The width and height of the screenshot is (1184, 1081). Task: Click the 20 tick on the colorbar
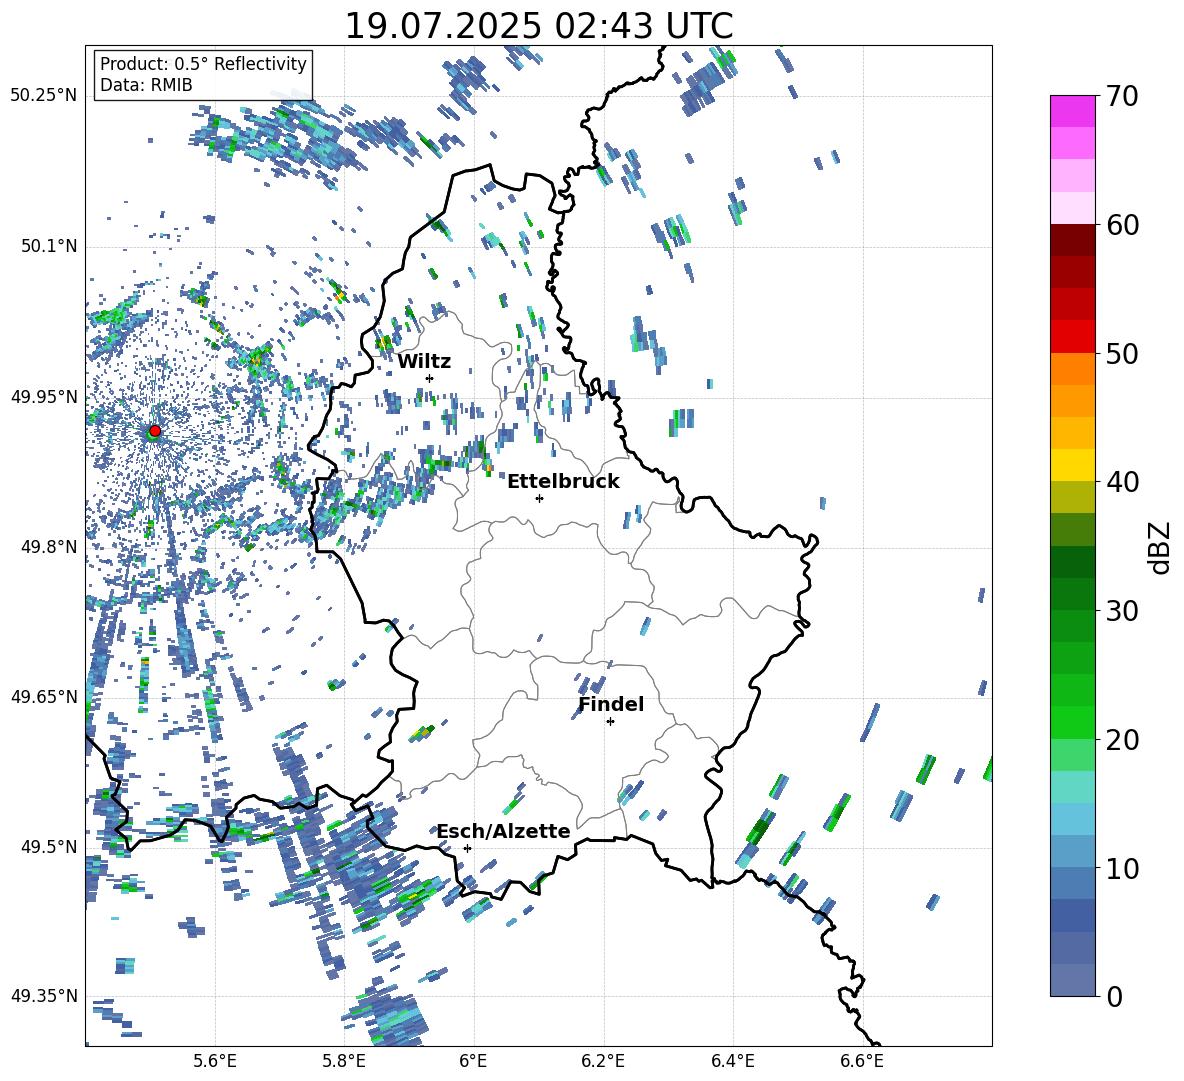(x=1122, y=739)
